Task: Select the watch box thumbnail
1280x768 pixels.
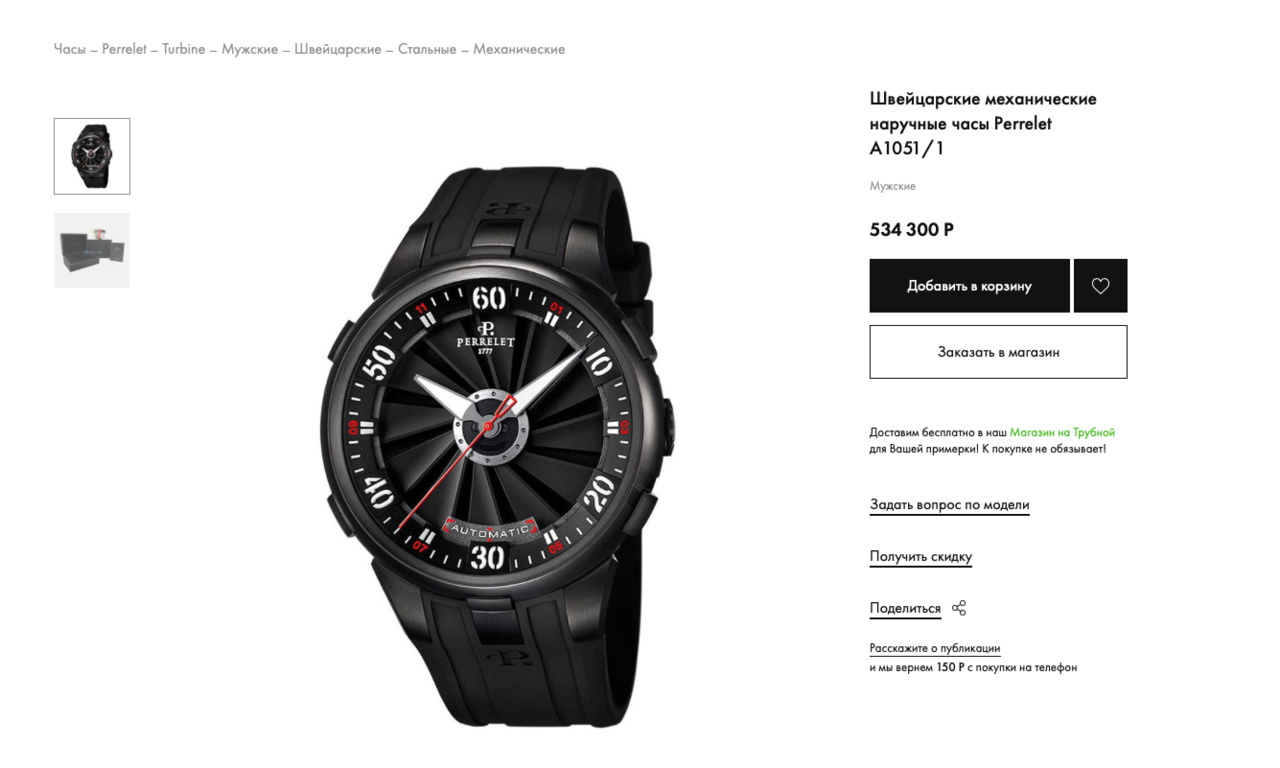Action: point(92,250)
